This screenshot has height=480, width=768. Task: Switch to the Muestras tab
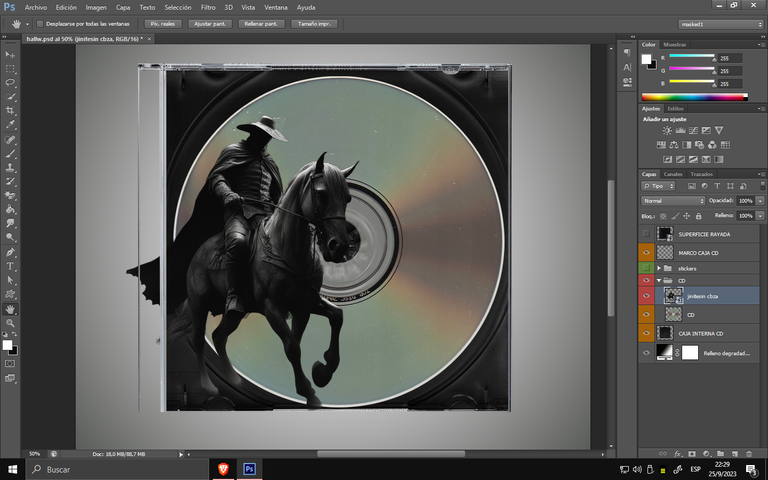674,45
